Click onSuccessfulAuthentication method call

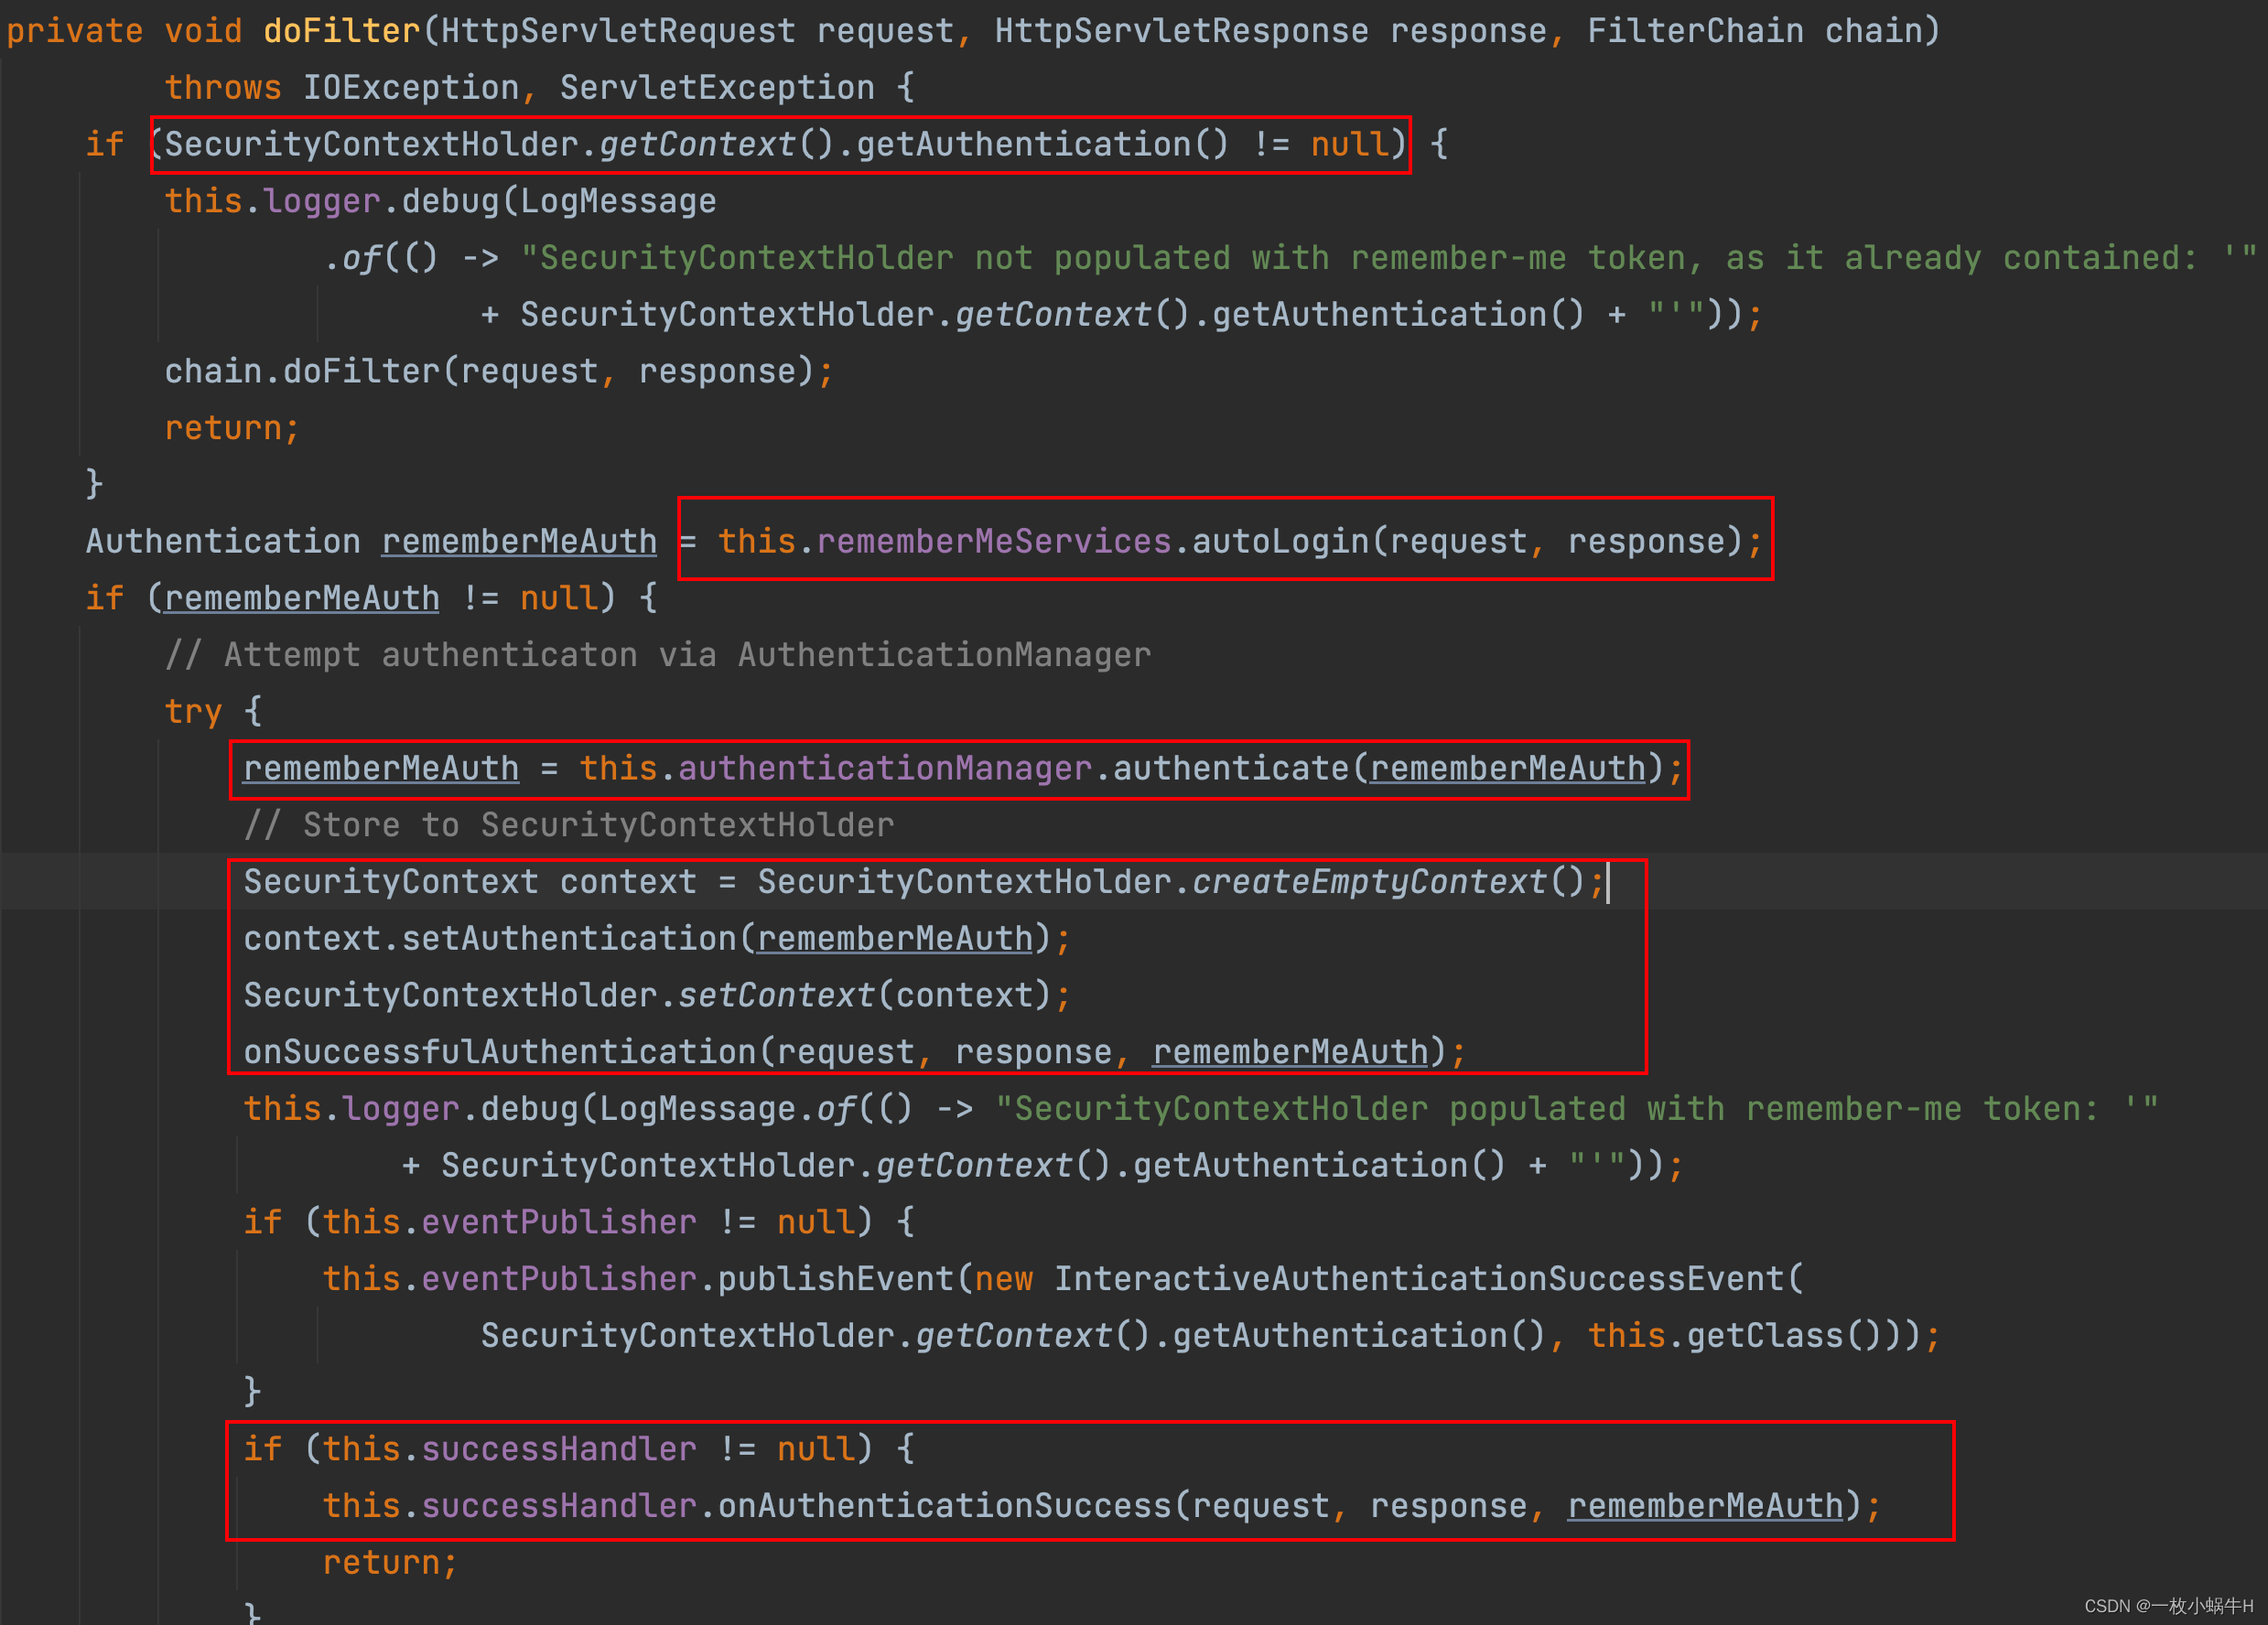coord(500,1052)
